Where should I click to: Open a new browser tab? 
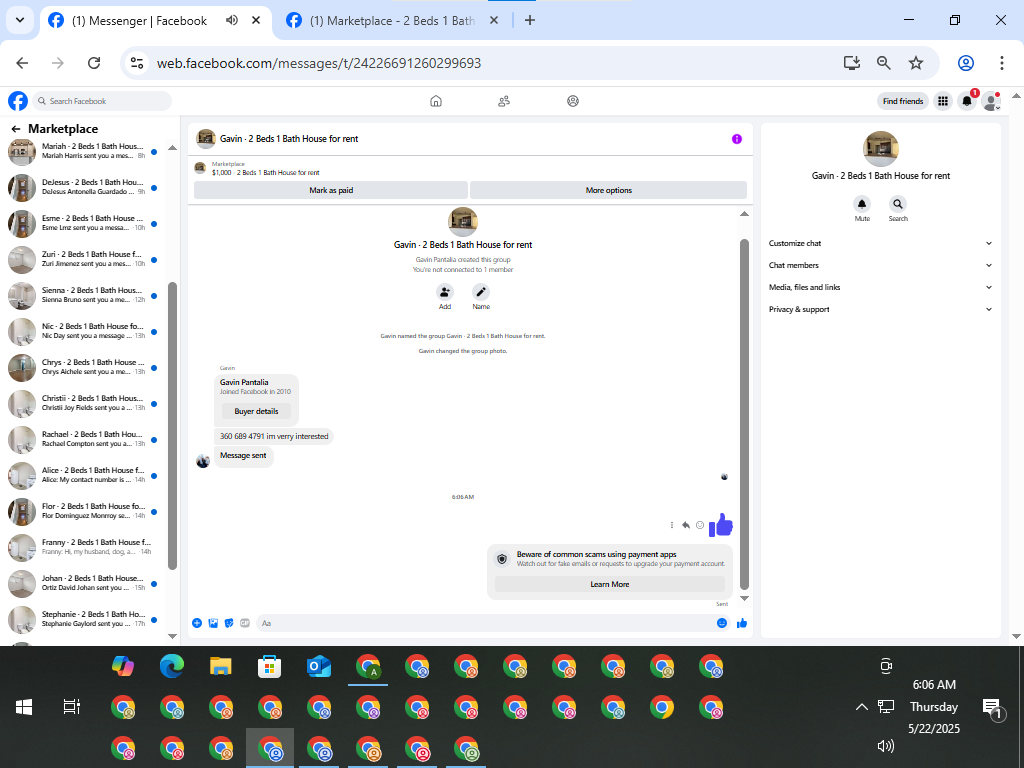tap(530, 20)
